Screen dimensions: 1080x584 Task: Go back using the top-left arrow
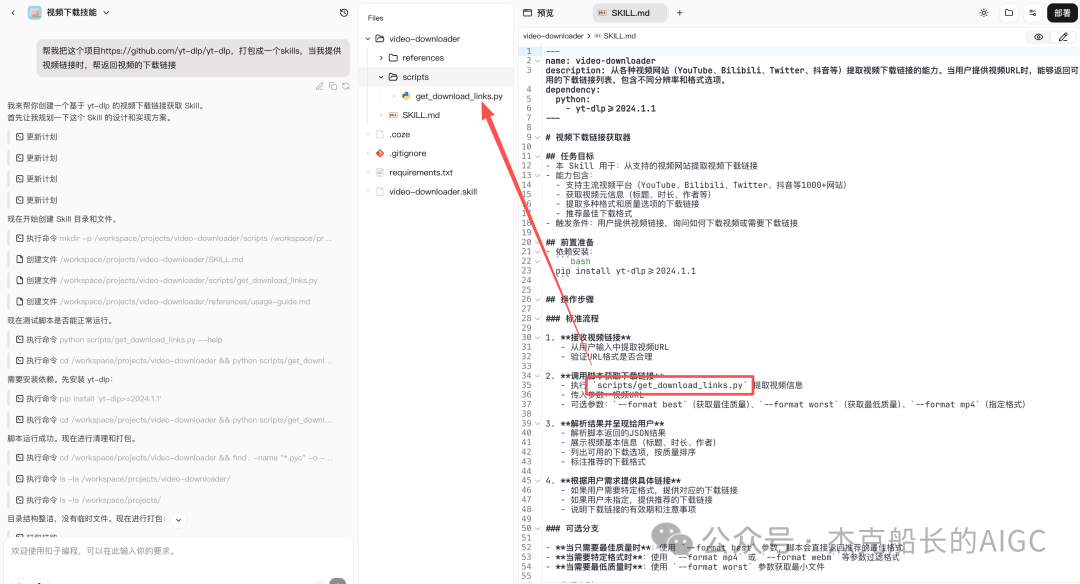pyautogui.click(x=13, y=12)
